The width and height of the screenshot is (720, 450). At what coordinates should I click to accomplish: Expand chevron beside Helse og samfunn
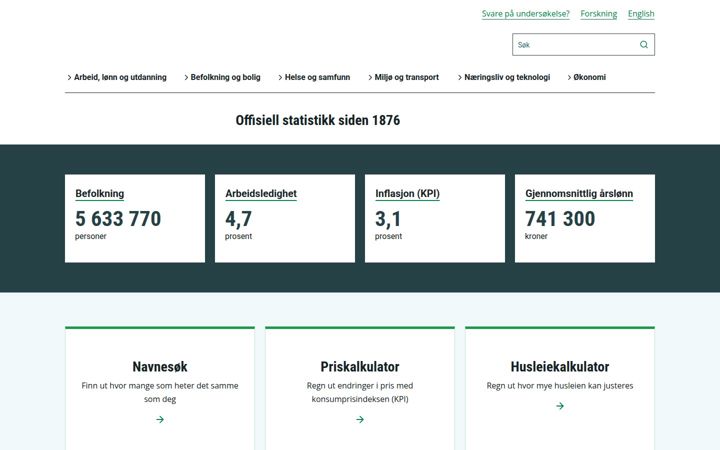pos(280,78)
